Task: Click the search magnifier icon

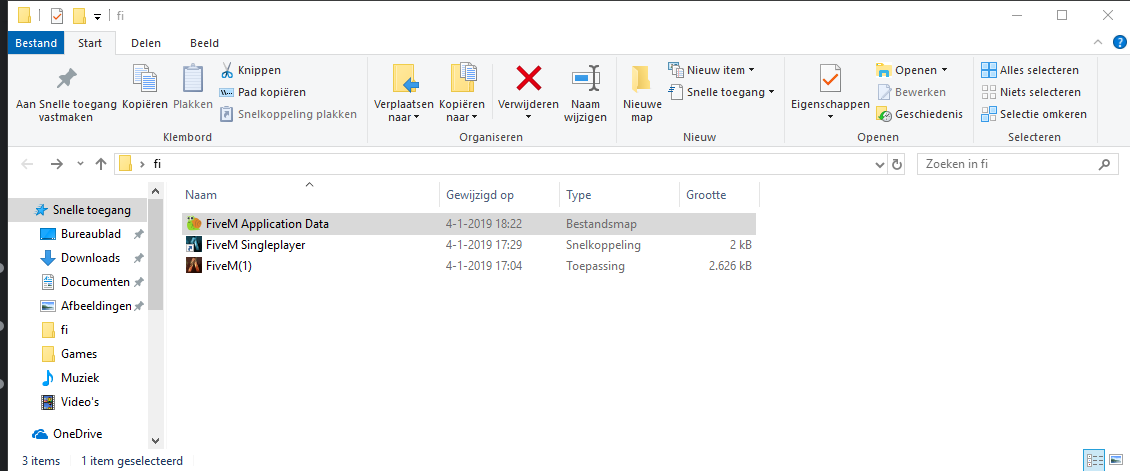Action: tap(1103, 164)
